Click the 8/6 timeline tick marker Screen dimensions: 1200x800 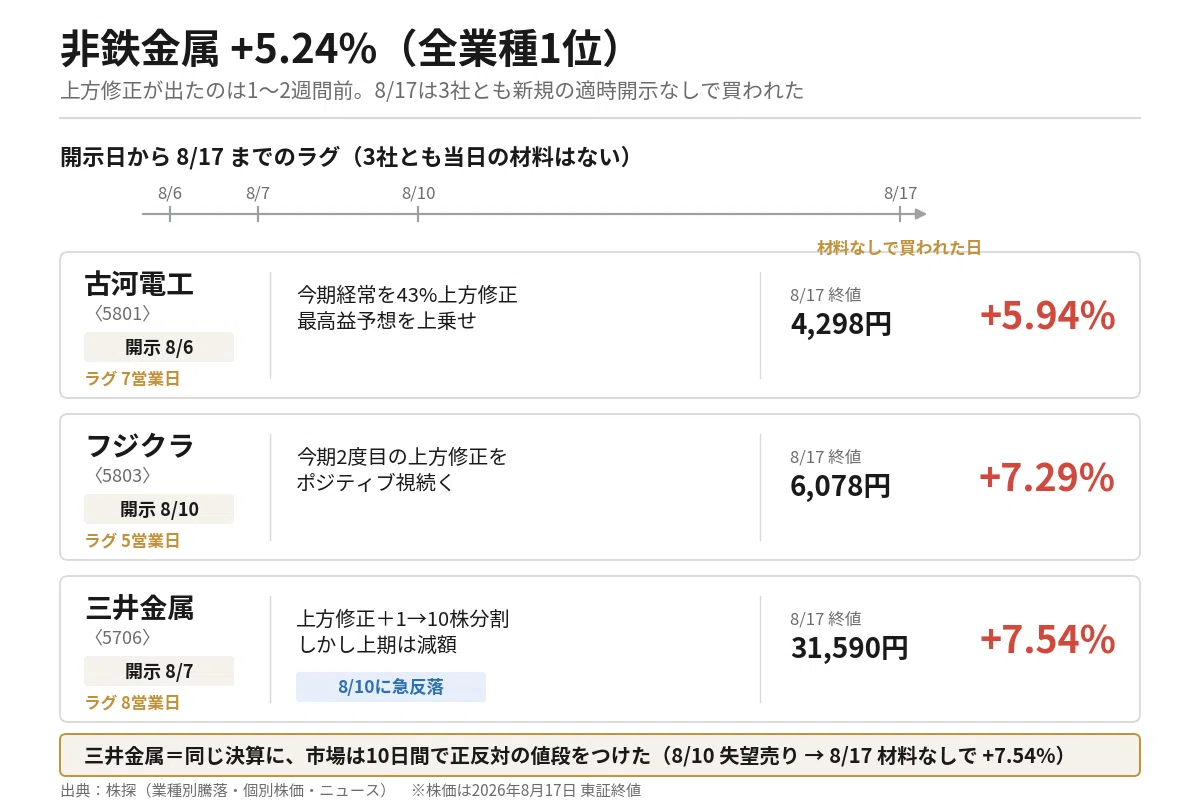[170, 213]
